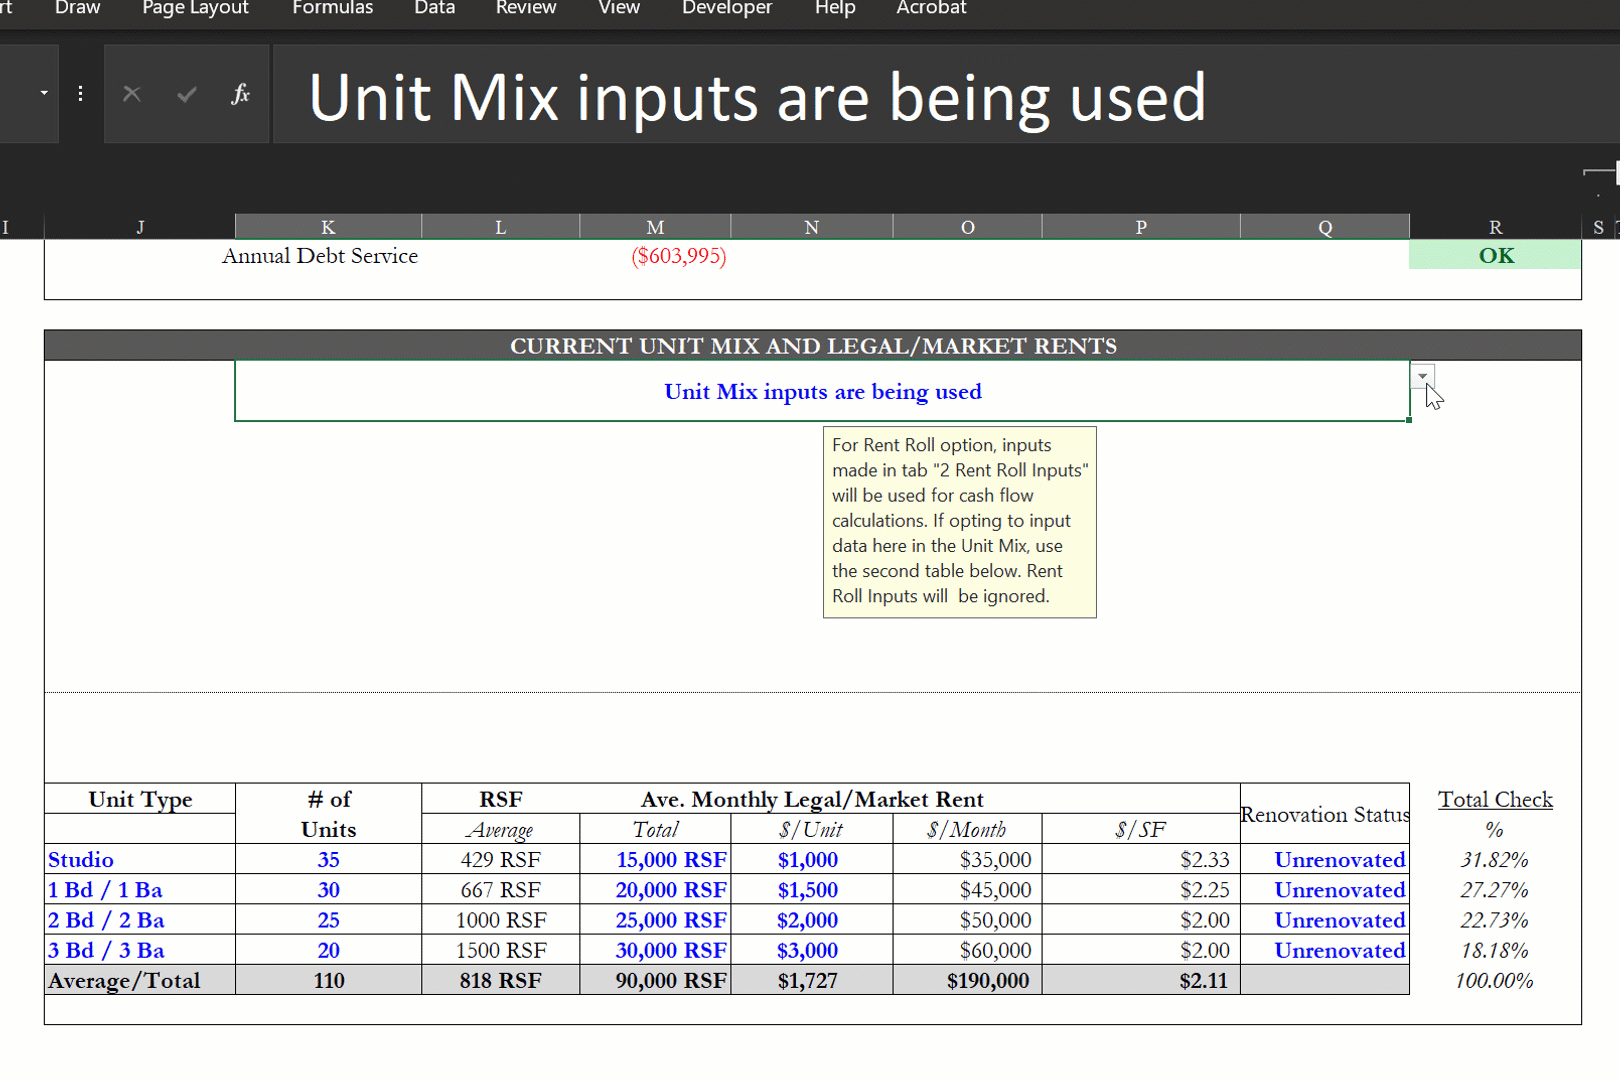This screenshot has width=1620, height=1080.
Task: Click the green OK check cell
Action: (x=1495, y=255)
